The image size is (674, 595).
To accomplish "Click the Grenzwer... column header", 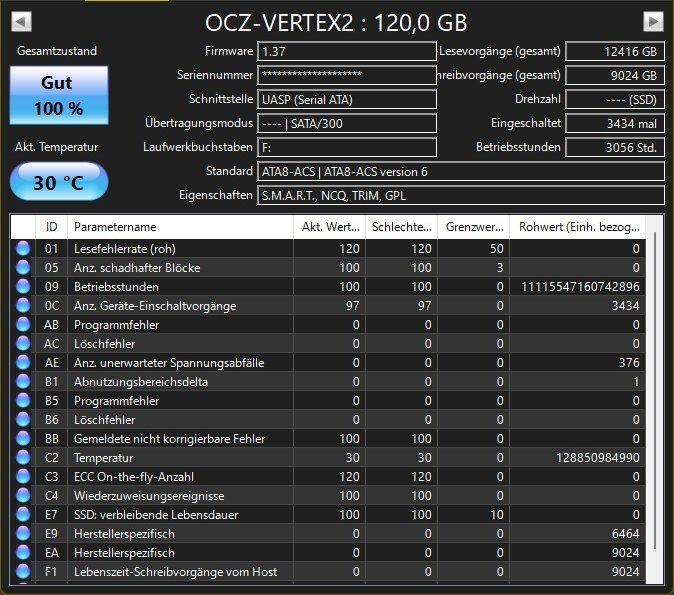I will (x=474, y=227).
